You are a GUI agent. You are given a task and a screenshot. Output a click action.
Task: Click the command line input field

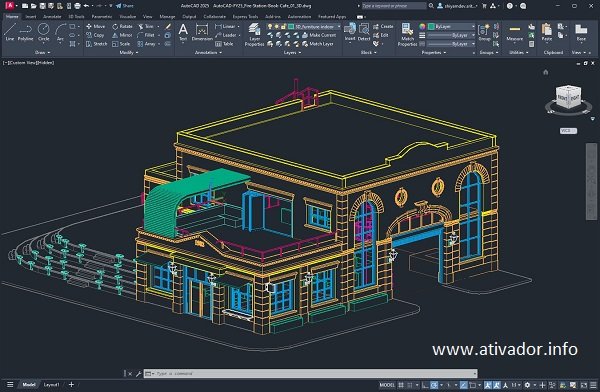point(310,373)
